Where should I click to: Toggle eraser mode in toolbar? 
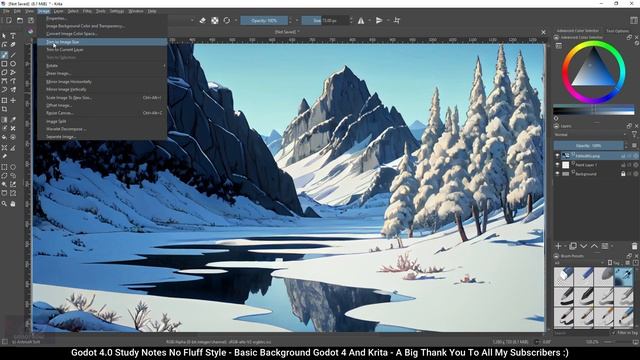tap(203, 20)
